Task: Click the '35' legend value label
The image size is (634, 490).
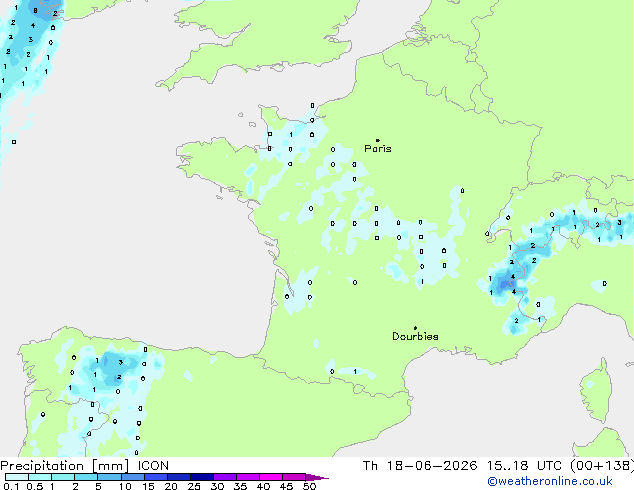Action: (240, 486)
